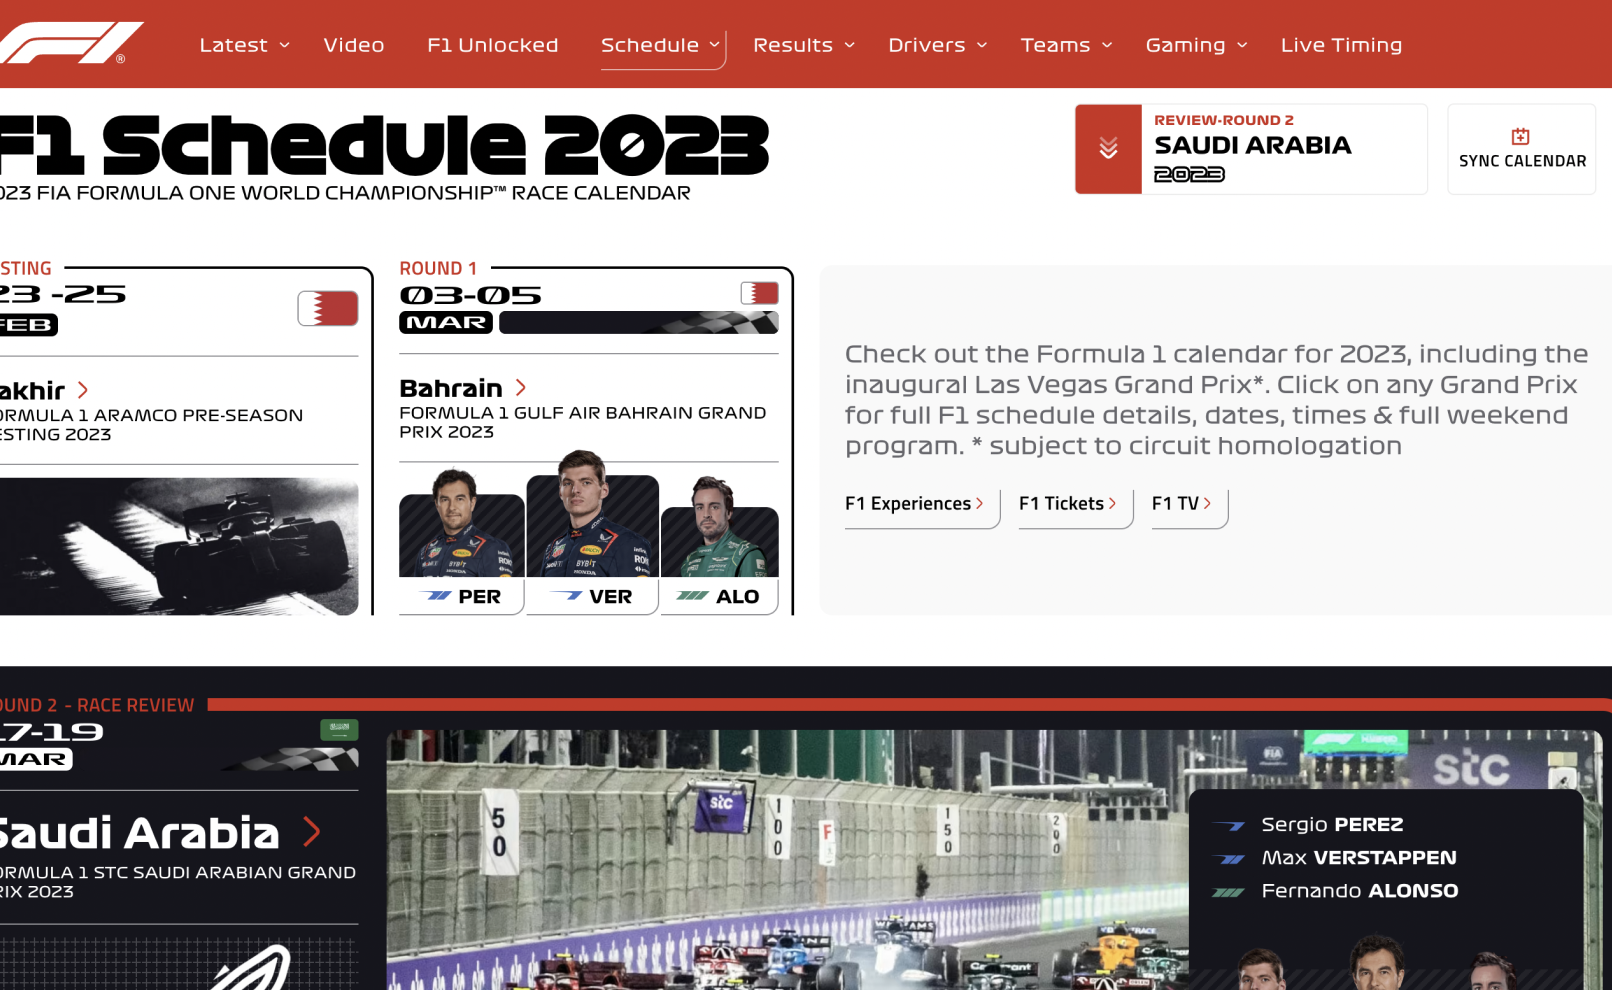Image resolution: width=1612 pixels, height=990 pixels.
Task: Click the Perez driver portrait
Action: pos(461,523)
